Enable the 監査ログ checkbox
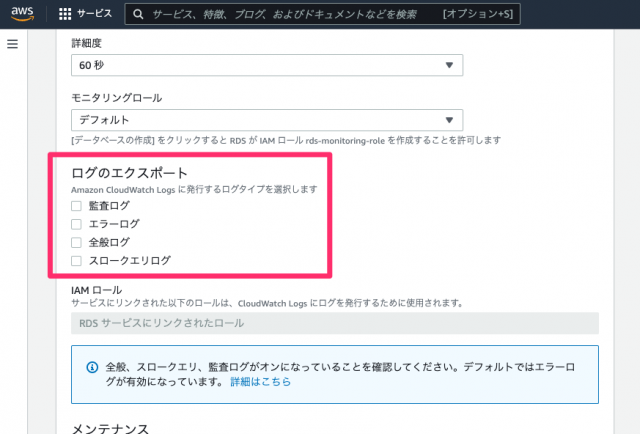Screen dimensions: 640x434 [76, 206]
